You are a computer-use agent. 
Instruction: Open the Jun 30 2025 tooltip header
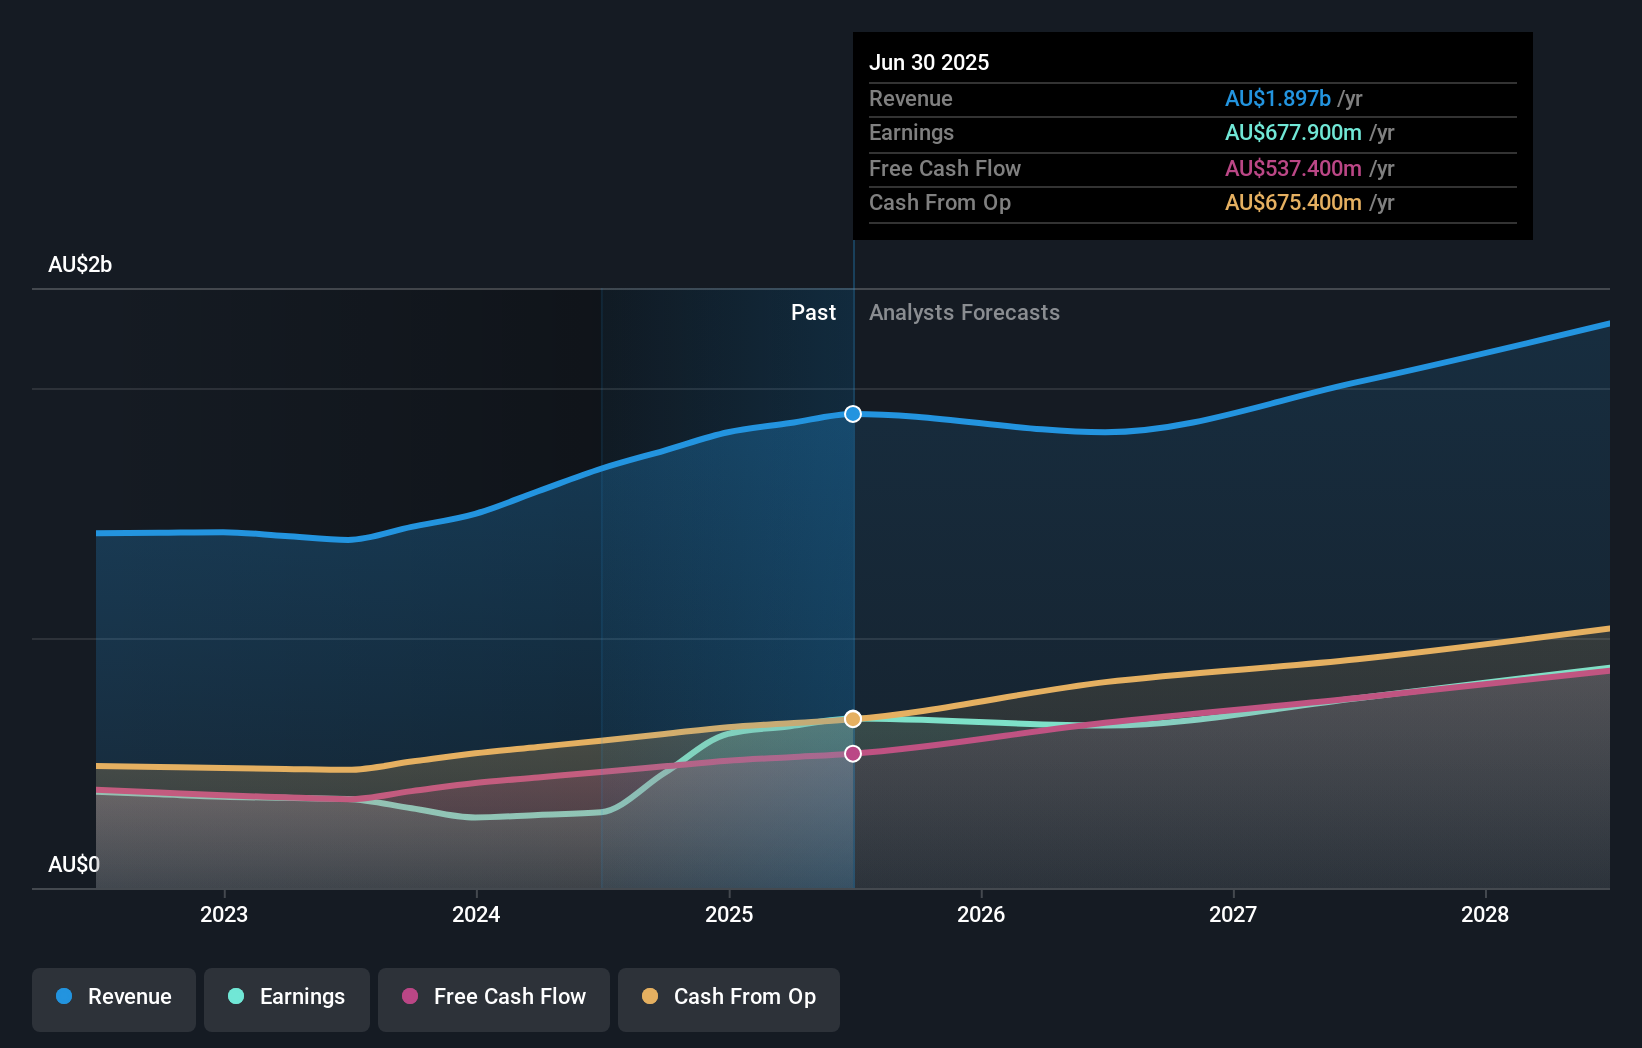click(x=929, y=62)
